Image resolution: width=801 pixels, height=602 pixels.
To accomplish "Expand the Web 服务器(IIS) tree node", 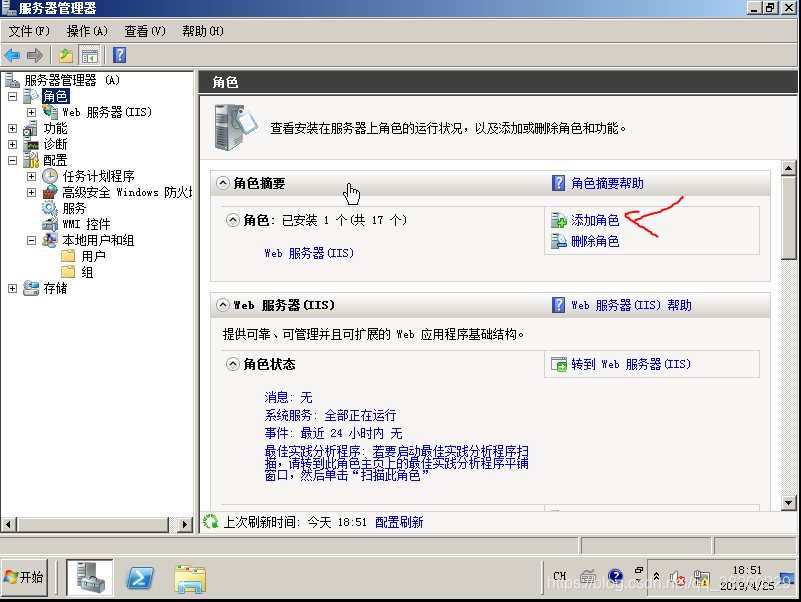I will pyautogui.click(x=32, y=112).
